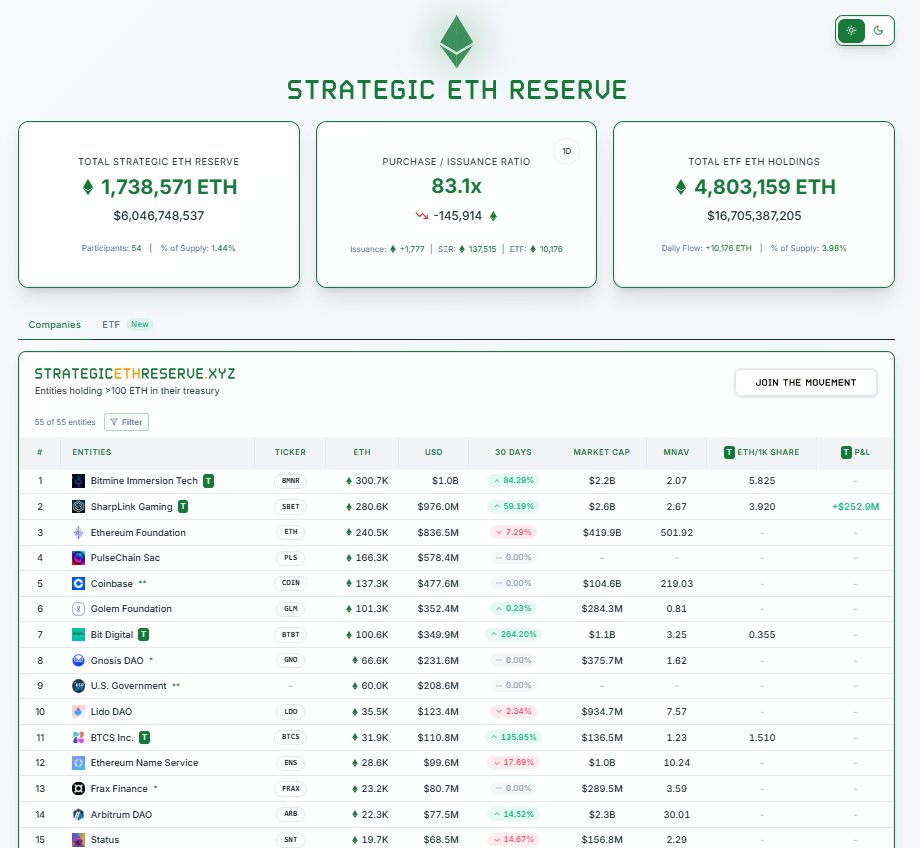Viewport: 920px width, 848px height.
Task: Click the 264.20% change badge
Action: (x=513, y=634)
